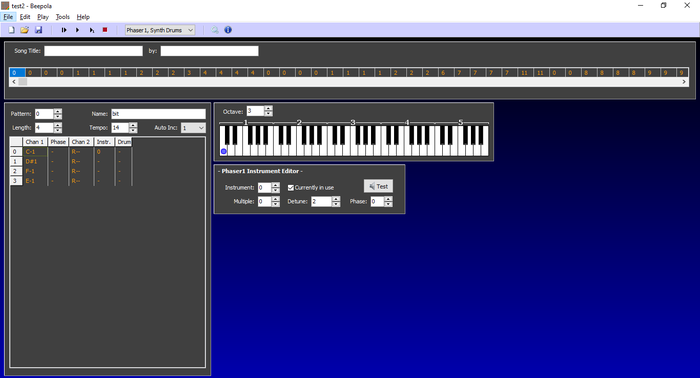Viewport: 700px width, 378px height.
Task: Play the current pattern from the toolbar
Action: [92, 30]
